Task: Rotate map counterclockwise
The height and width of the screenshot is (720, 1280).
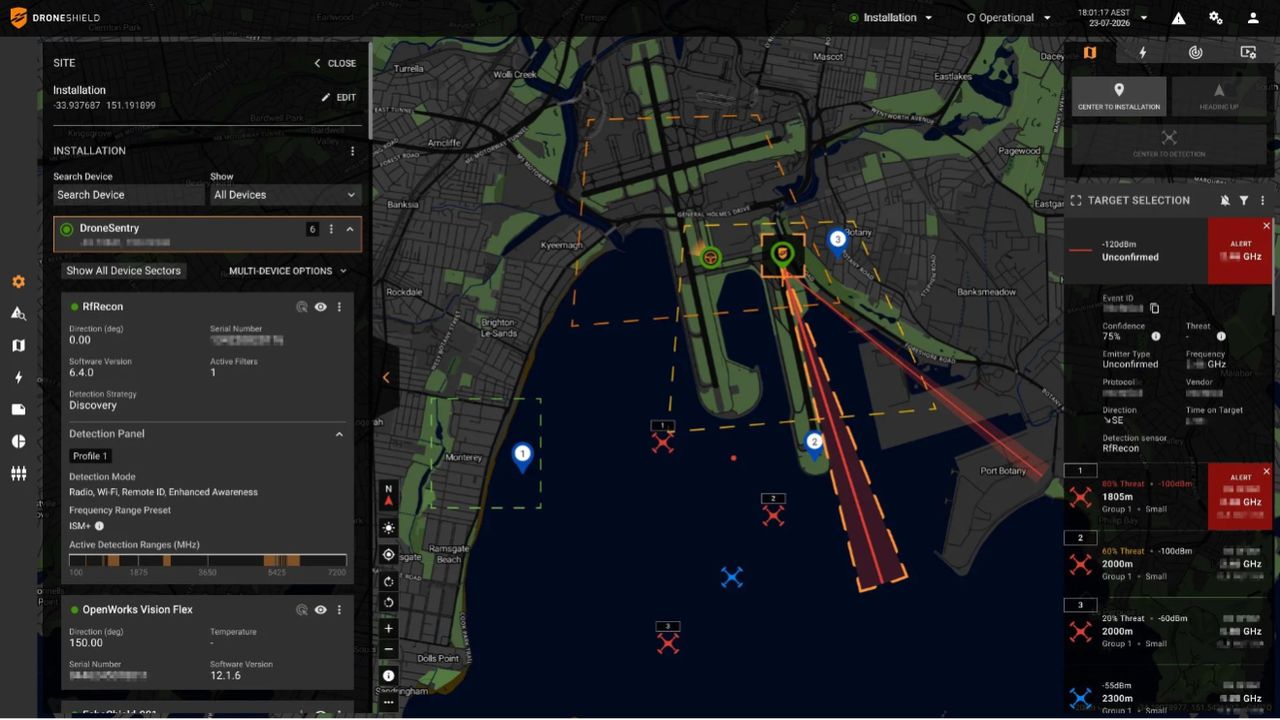Action: pyautogui.click(x=389, y=602)
